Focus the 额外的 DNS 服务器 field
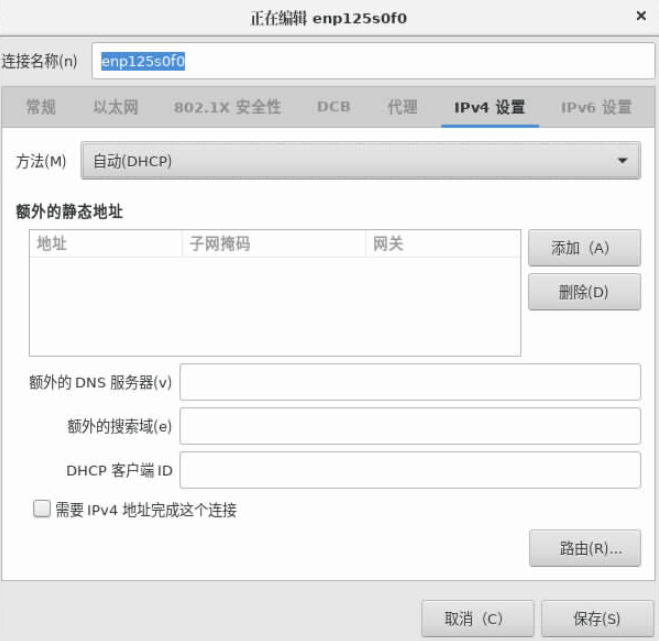 [410, 382]
